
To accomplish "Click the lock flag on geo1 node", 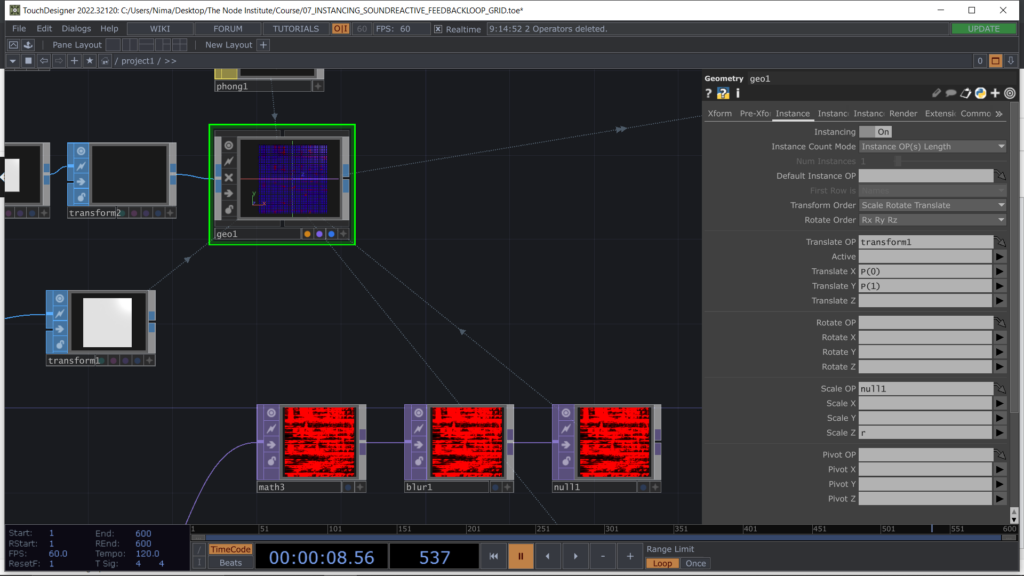I will (229, 209).
